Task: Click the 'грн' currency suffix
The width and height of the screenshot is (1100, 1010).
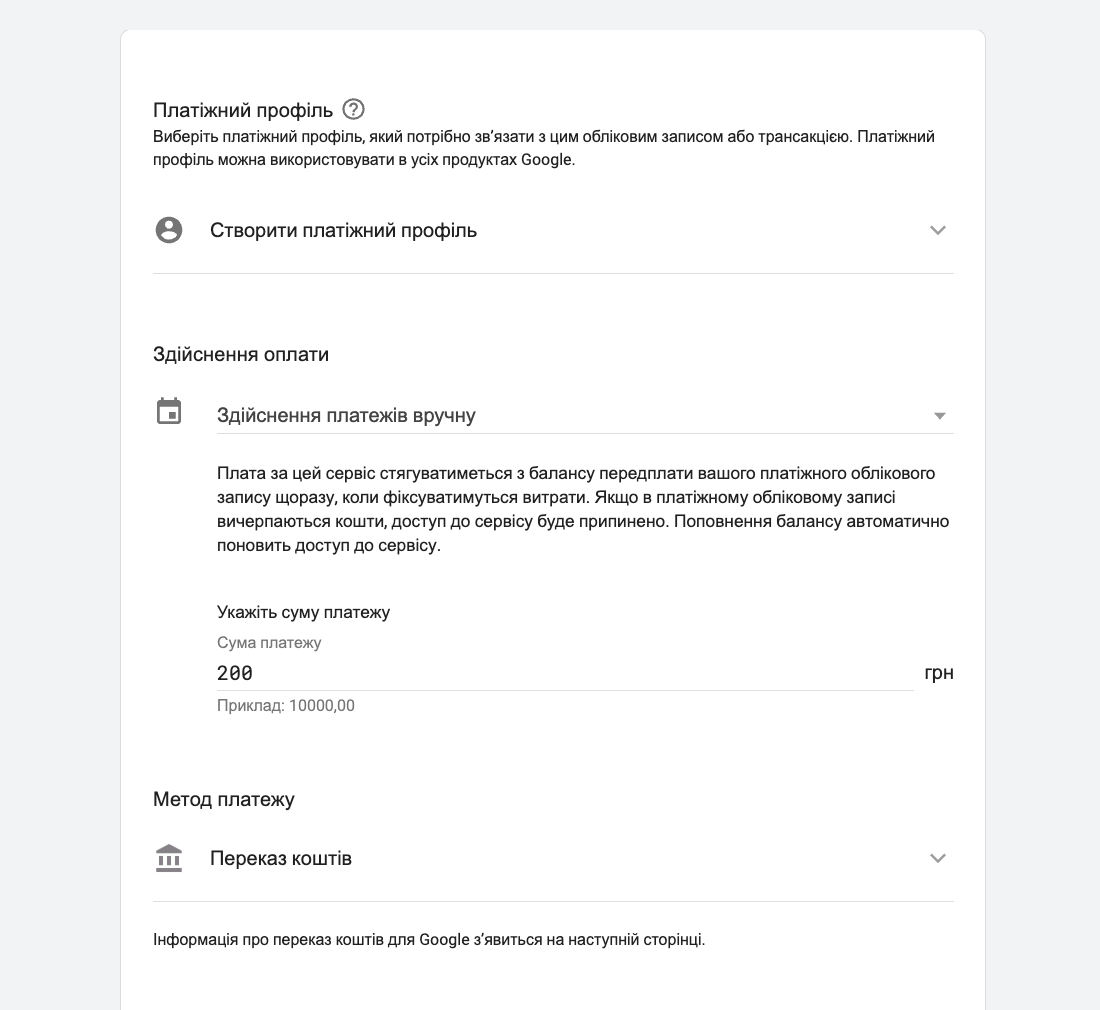Action: click(x=938, y=673)
